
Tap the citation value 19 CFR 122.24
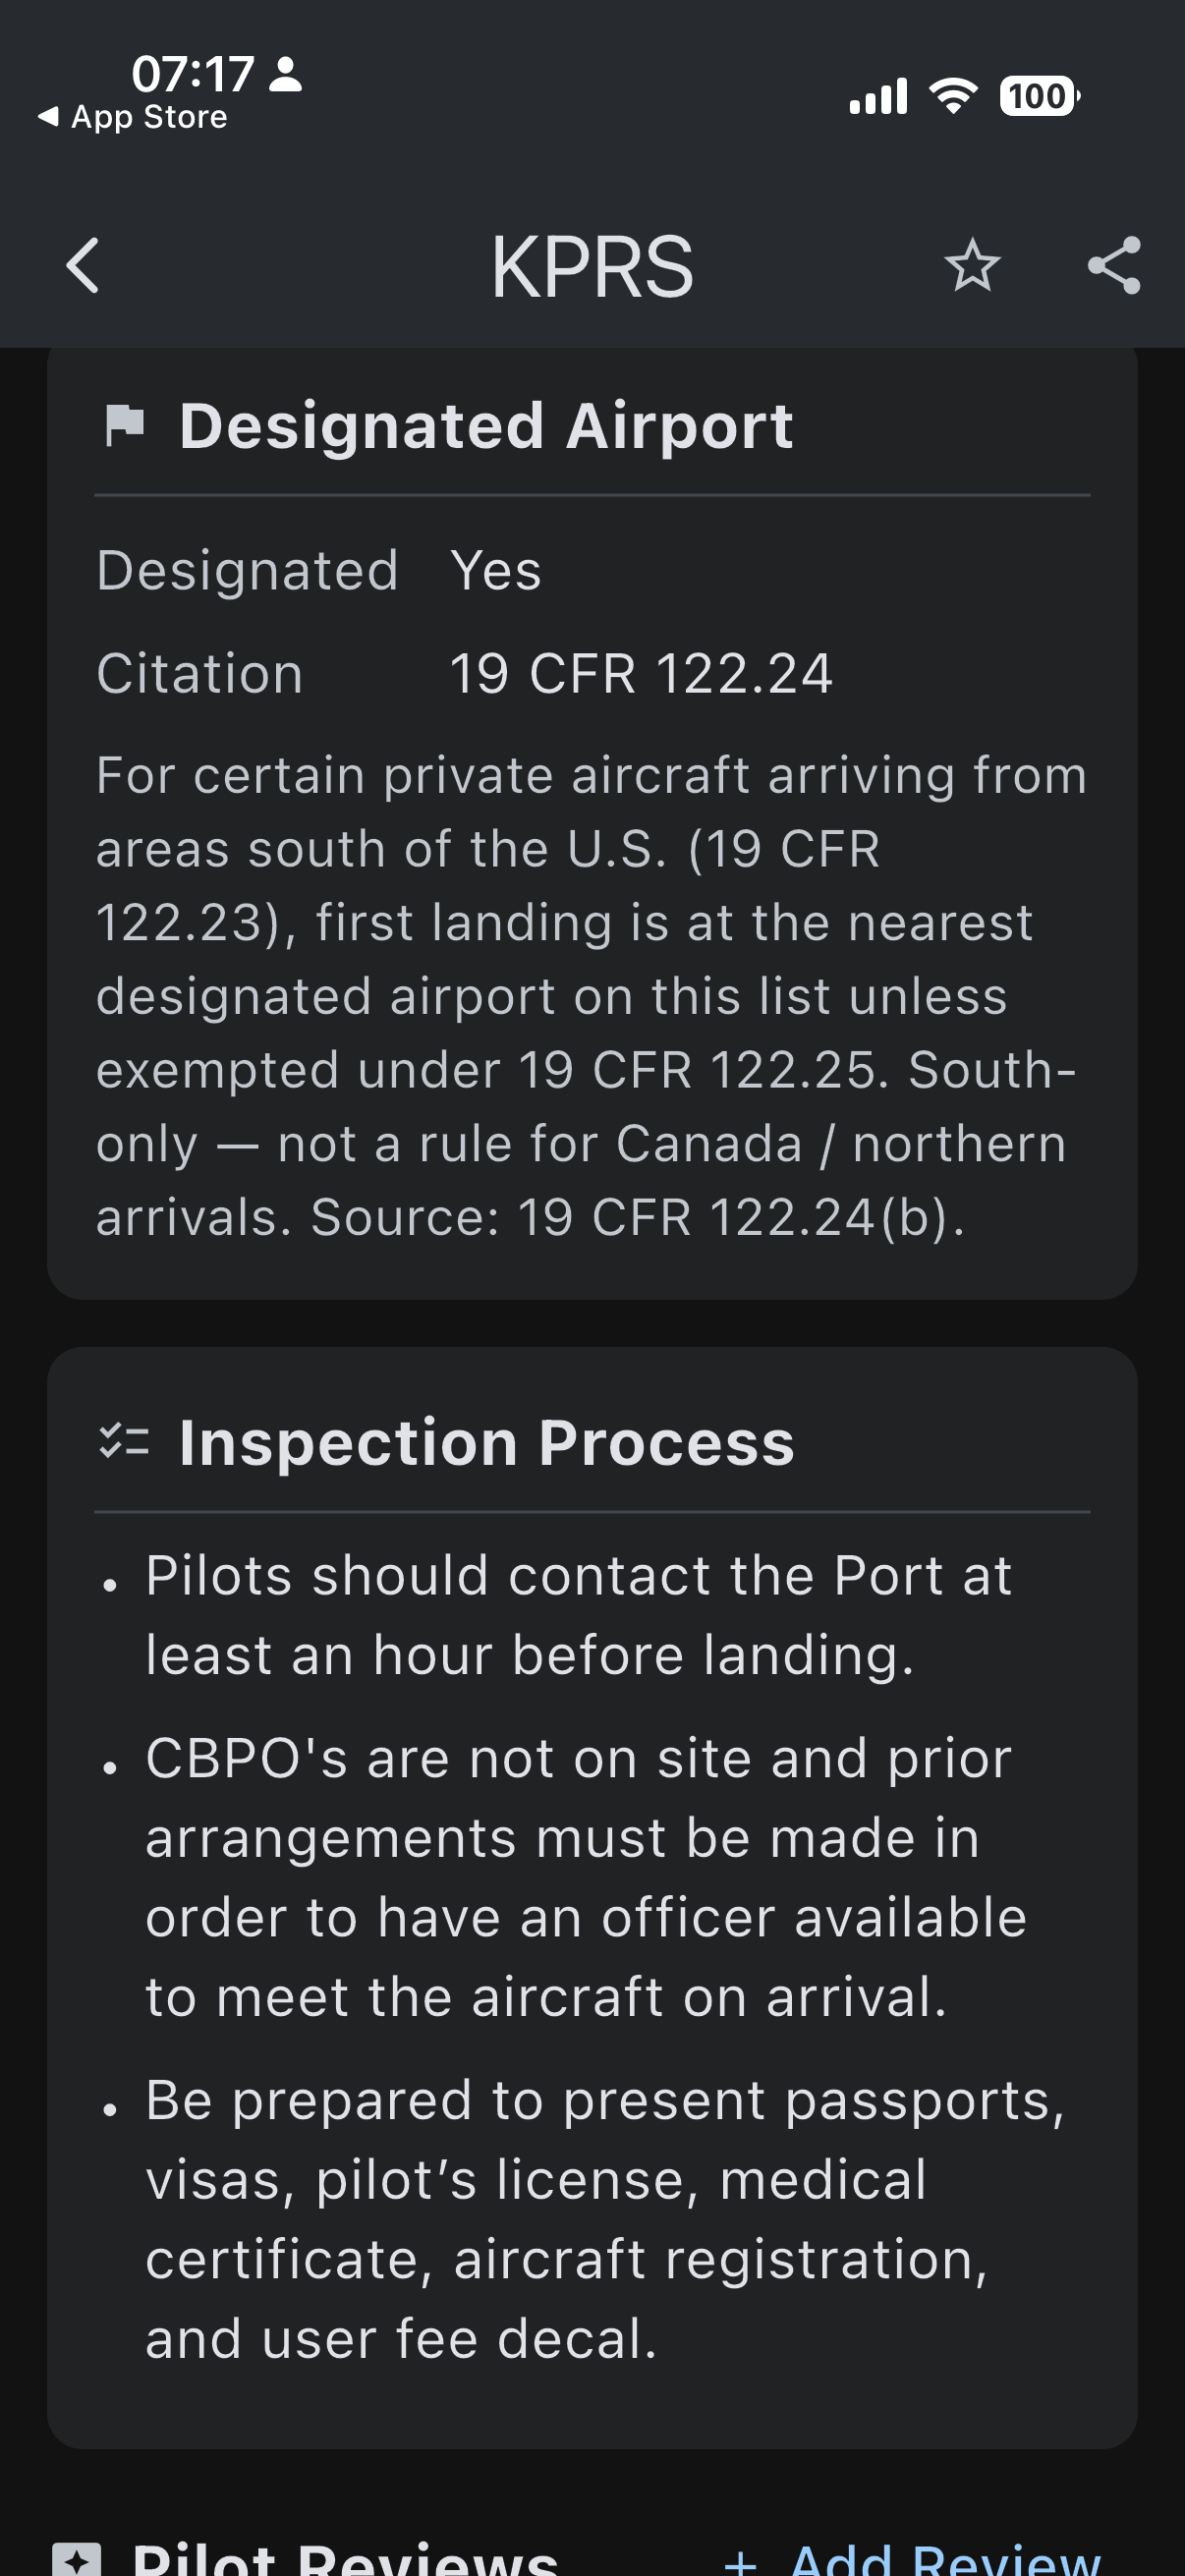click(x=641, y=673)
